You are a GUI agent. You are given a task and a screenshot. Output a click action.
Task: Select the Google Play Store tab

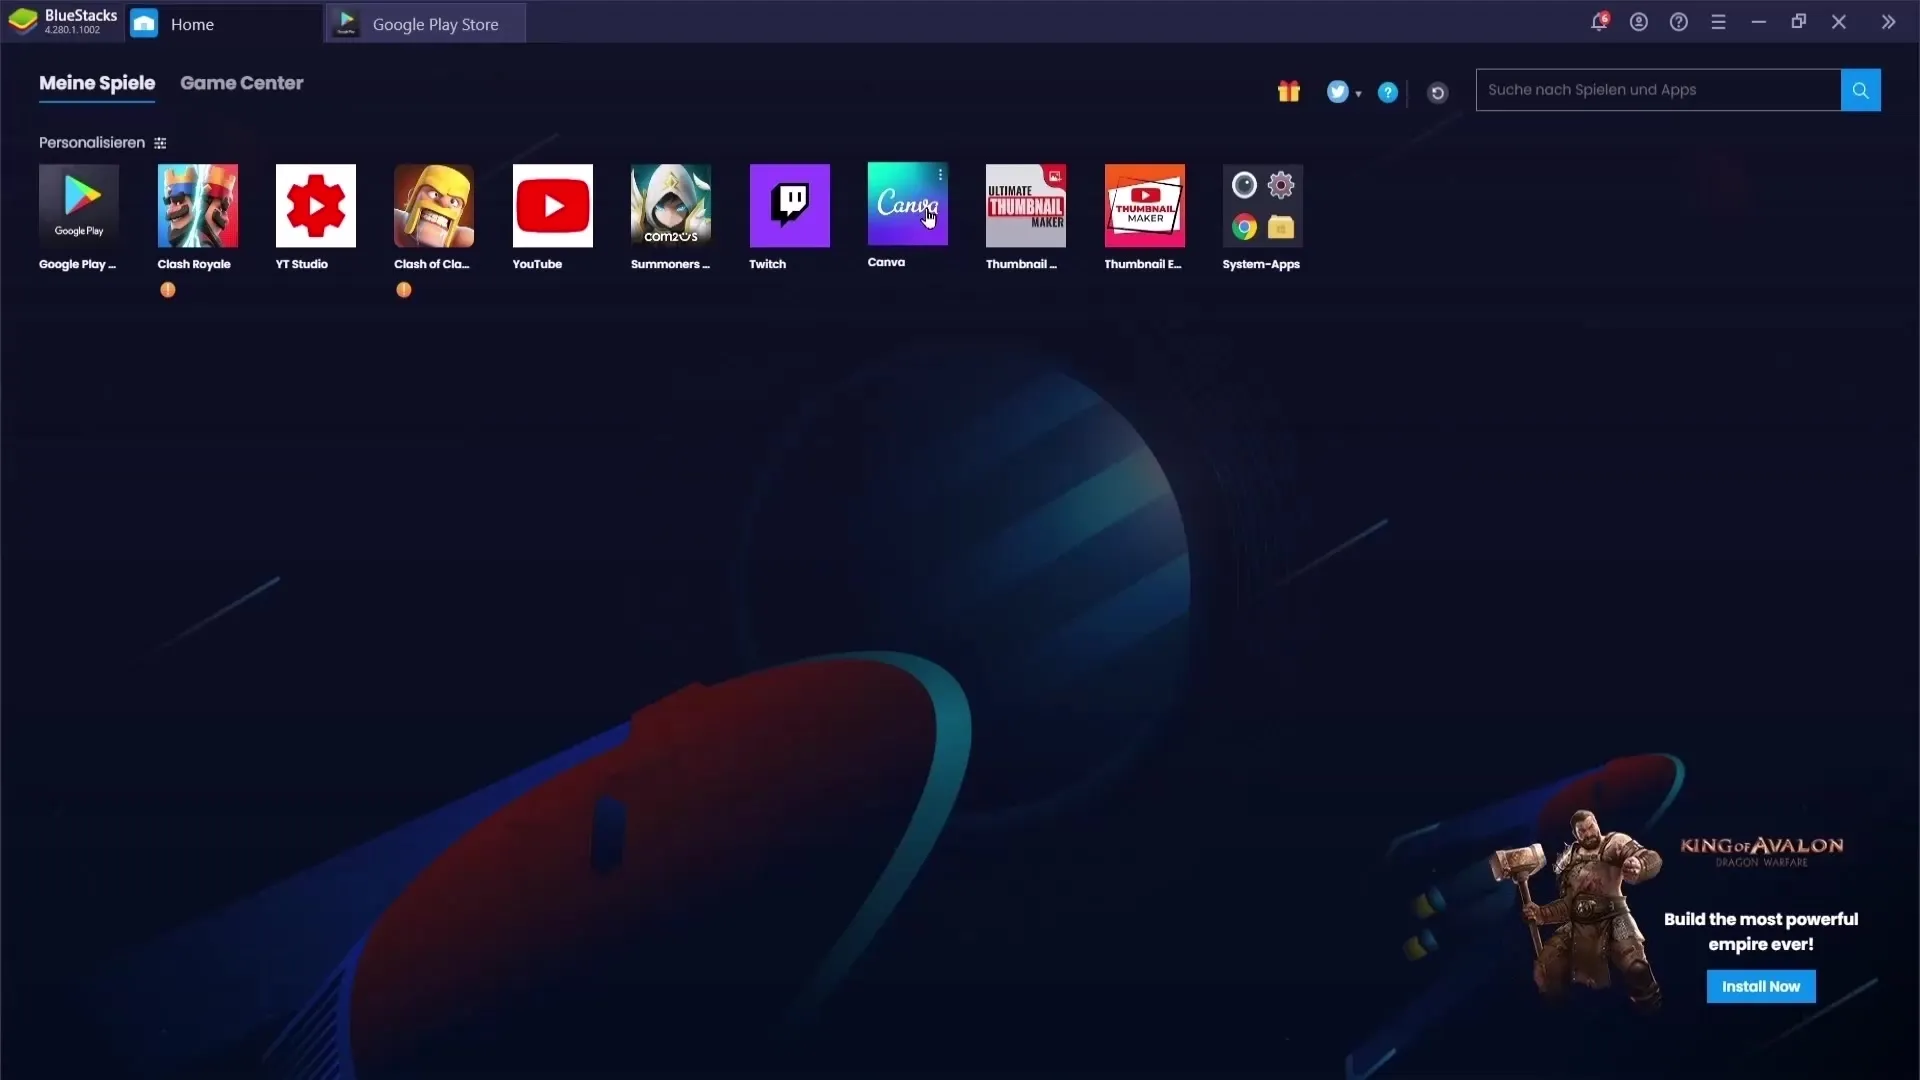coord(426,23)
